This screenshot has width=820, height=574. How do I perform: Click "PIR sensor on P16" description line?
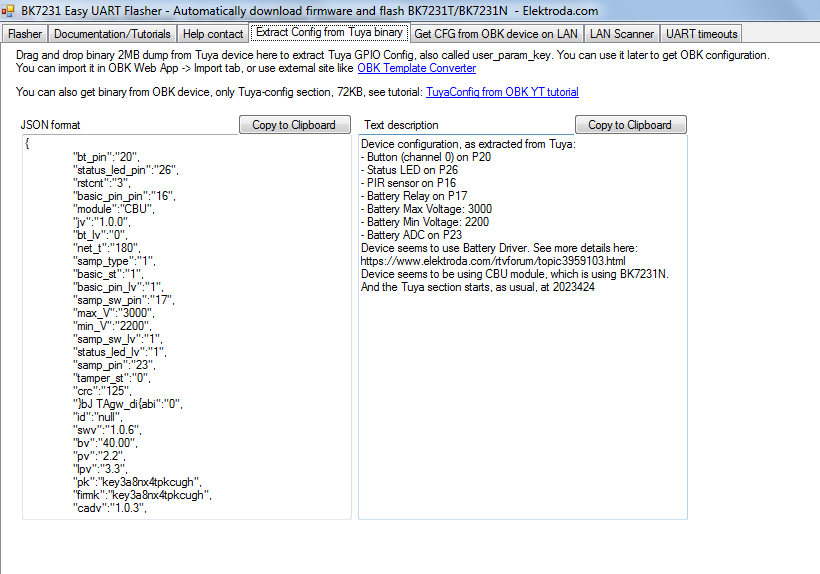(408, 183)
